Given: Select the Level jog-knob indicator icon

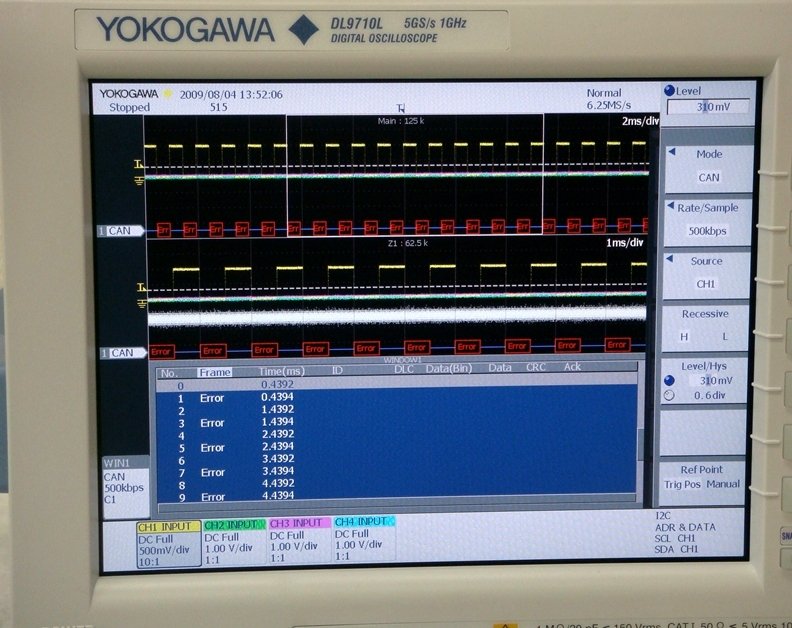Looking at the screenshot, I should pos(669,90).
